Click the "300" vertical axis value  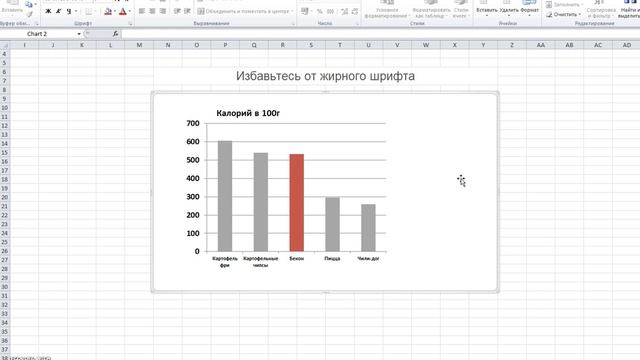193,197
